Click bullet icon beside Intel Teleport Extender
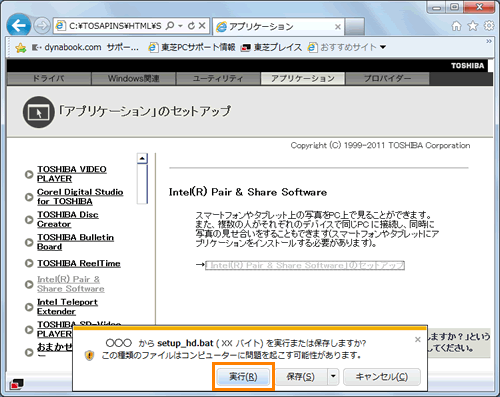This screenshot has height=397, width=500. (29, 307)
